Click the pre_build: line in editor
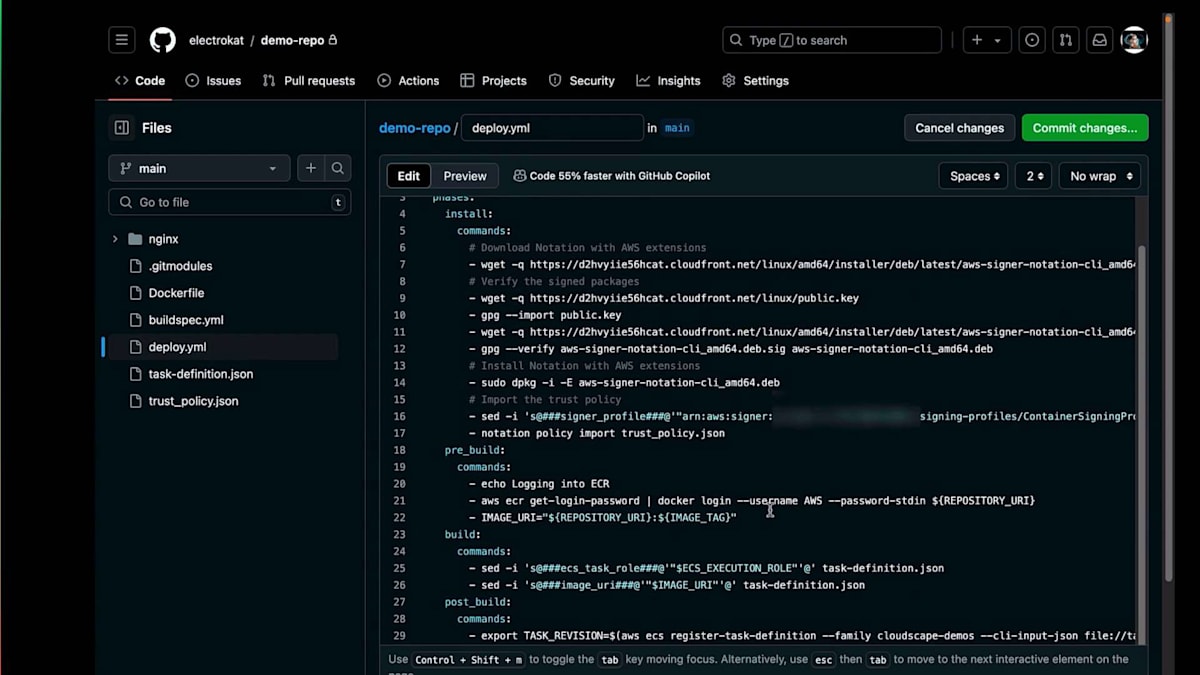The height and width of the screenshot is (675, 1200). click(x=475, y=450)
